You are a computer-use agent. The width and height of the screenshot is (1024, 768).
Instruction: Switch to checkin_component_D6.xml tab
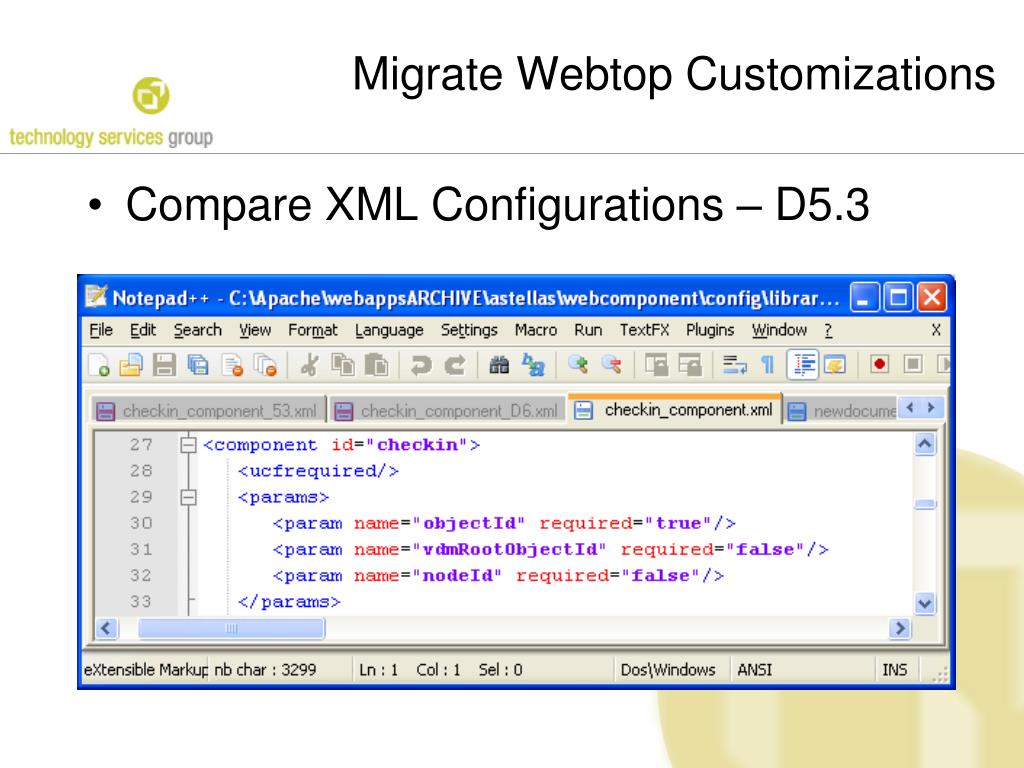coord(447,411)
